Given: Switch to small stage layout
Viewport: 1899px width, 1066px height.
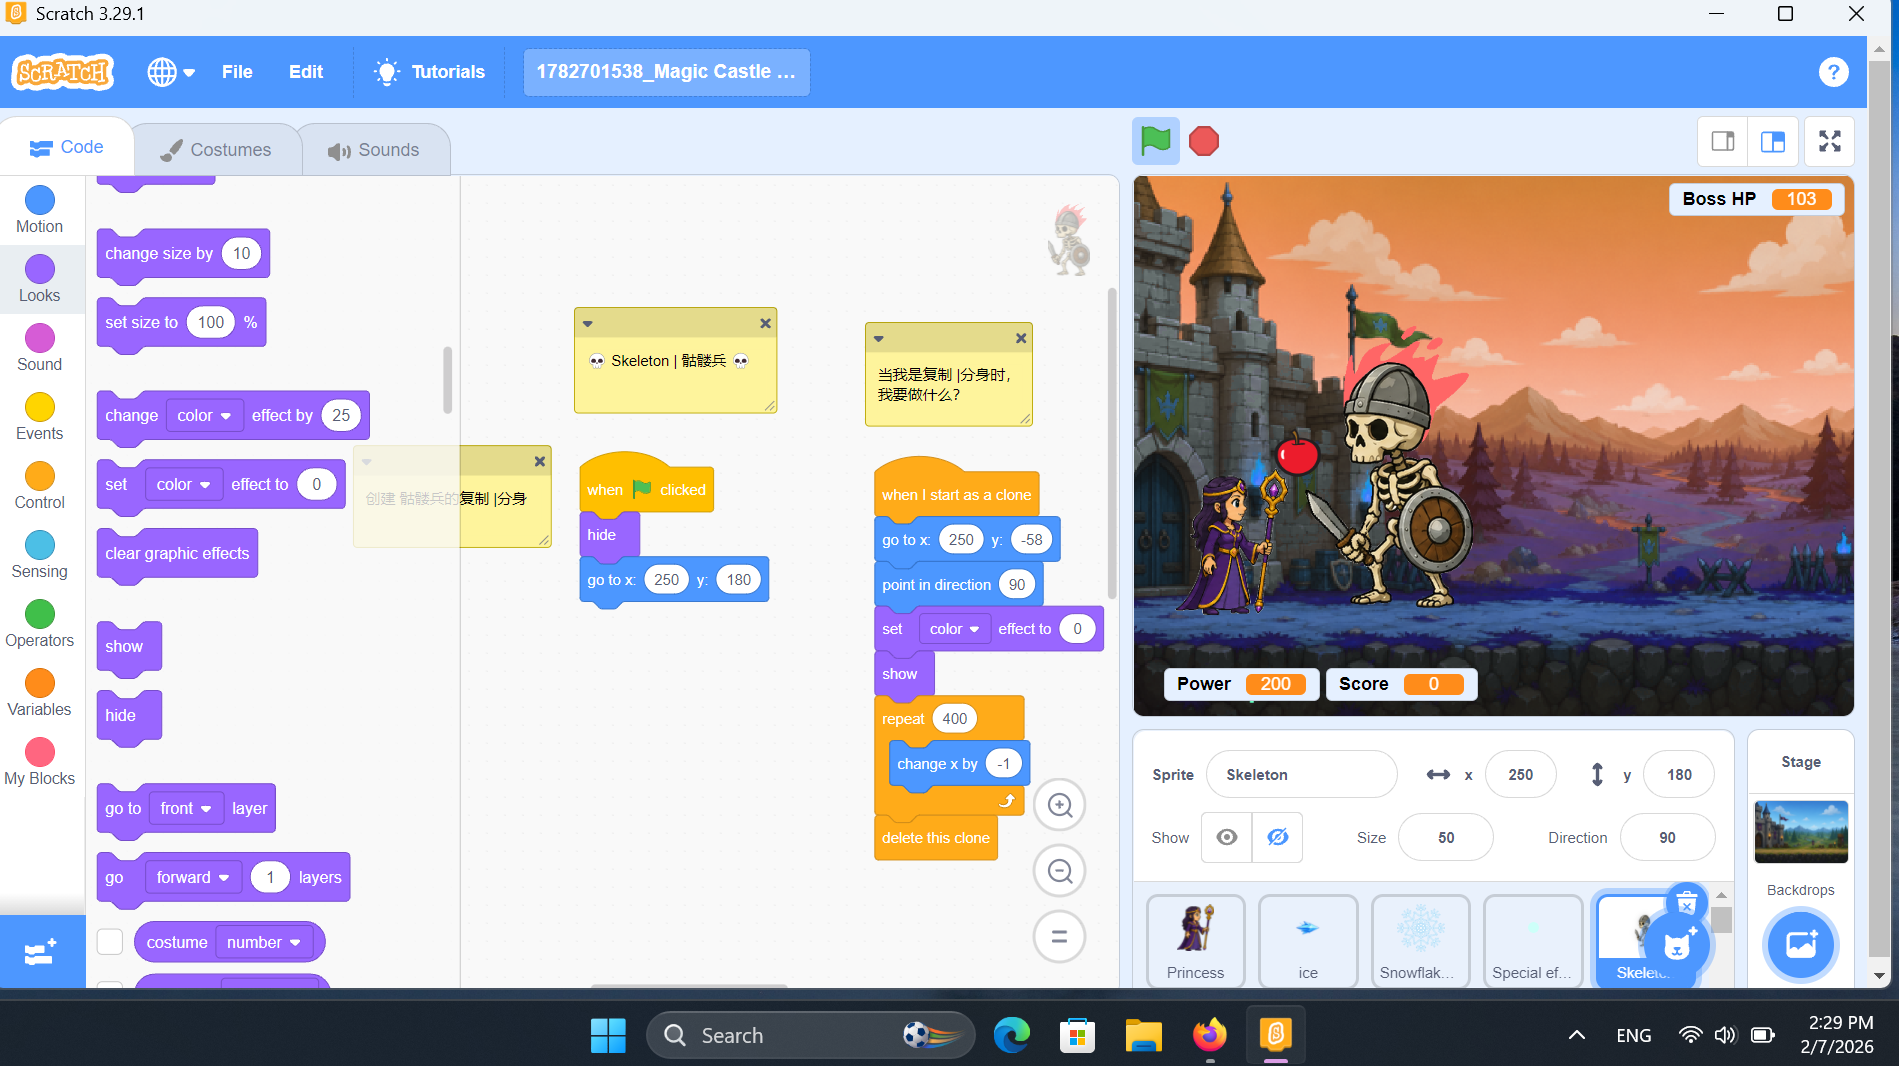Looking at the screenshot, I should pyautogui.click(x=1723, y=141).
